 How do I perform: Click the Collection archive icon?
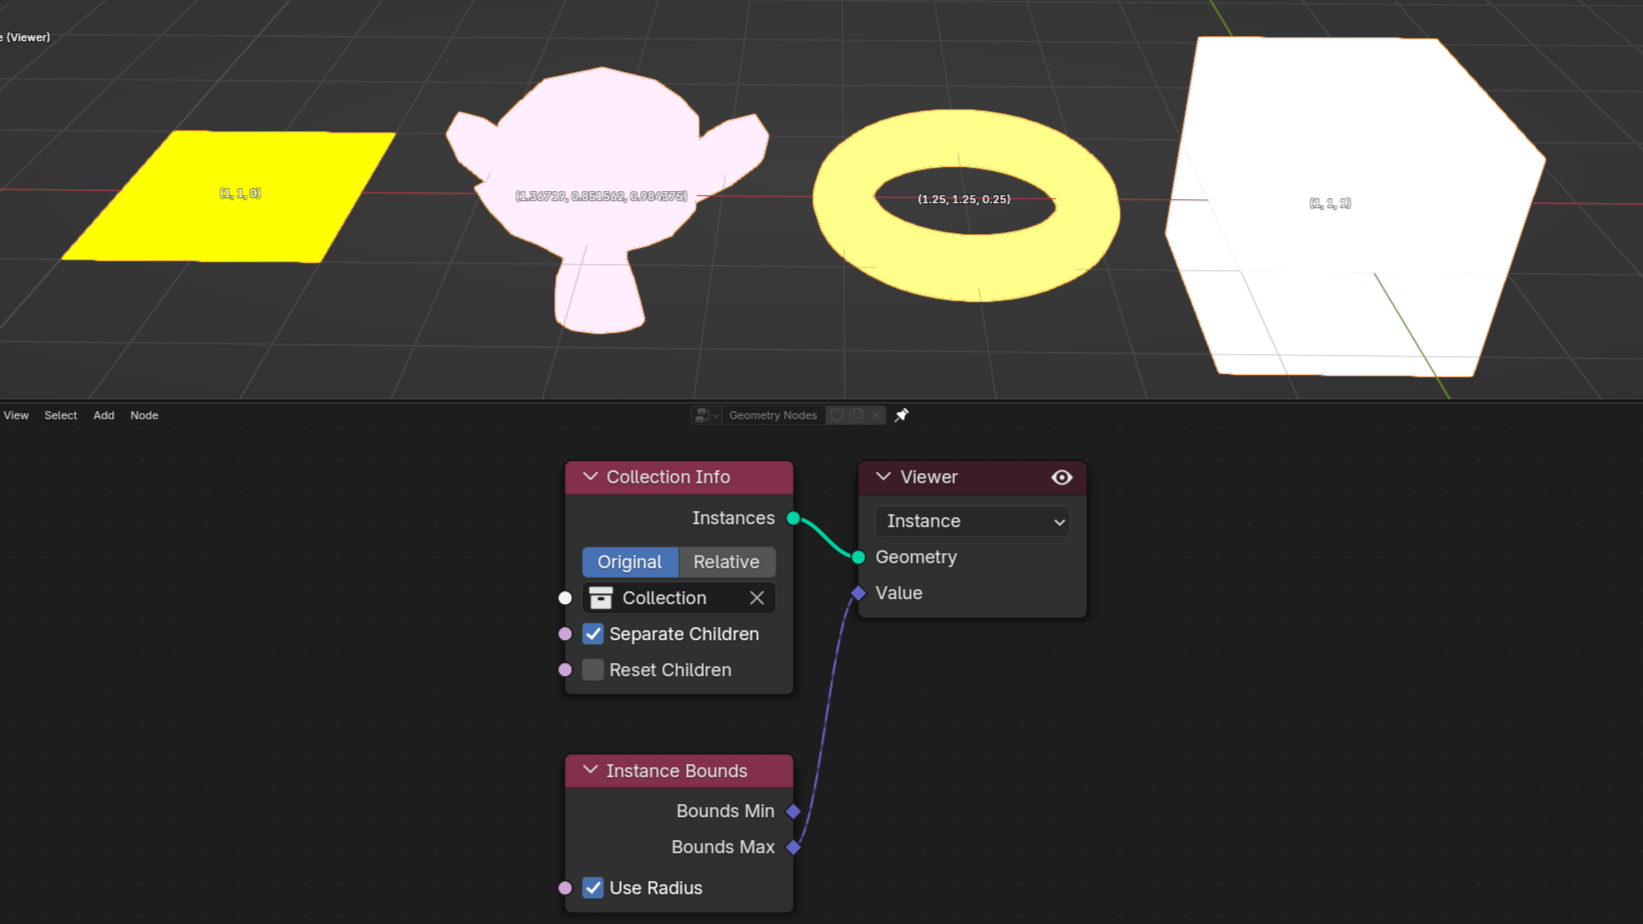601,598
